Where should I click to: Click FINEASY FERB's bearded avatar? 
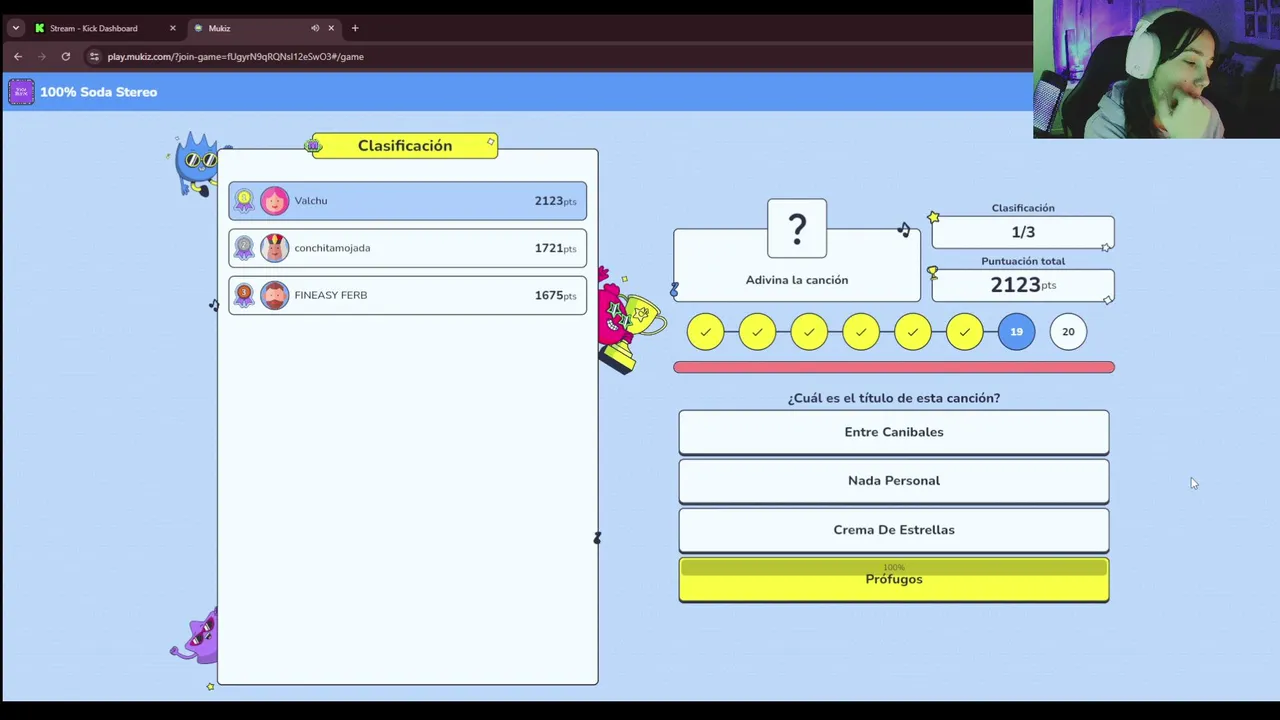(274, 295)
